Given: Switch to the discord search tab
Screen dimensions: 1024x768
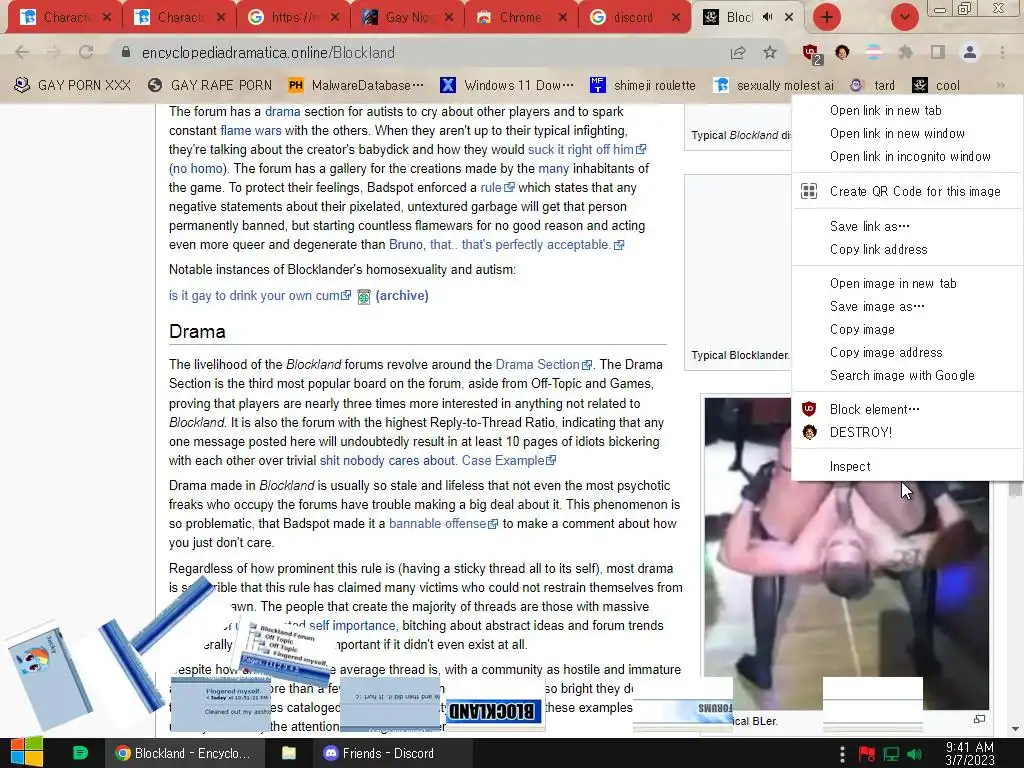Looking at the screenshot, I should pyautogui.click(x=635, y=17).
